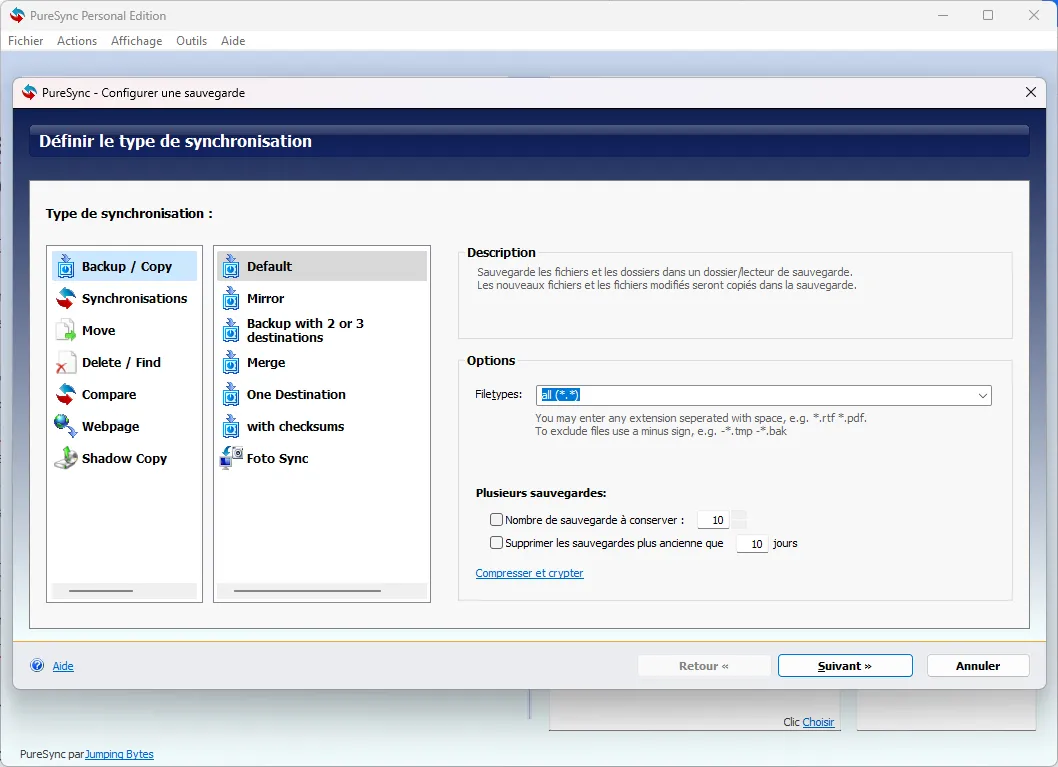Click the blue help question mark icon
This screenshot has width=1058, height=767.
[37, 666]
